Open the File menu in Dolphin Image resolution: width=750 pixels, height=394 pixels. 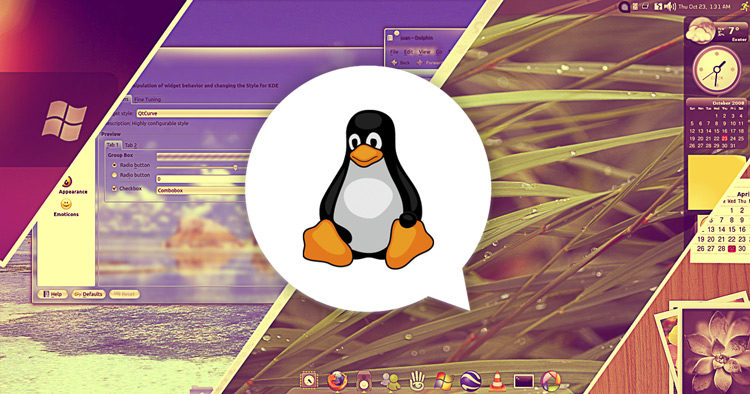tap(394, 52)
